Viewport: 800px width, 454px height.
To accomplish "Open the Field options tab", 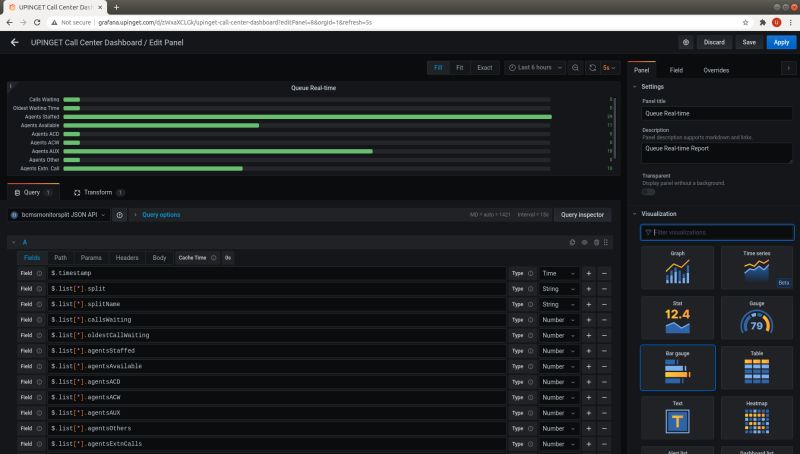I will pyautogui.click(x=676, y=70).
